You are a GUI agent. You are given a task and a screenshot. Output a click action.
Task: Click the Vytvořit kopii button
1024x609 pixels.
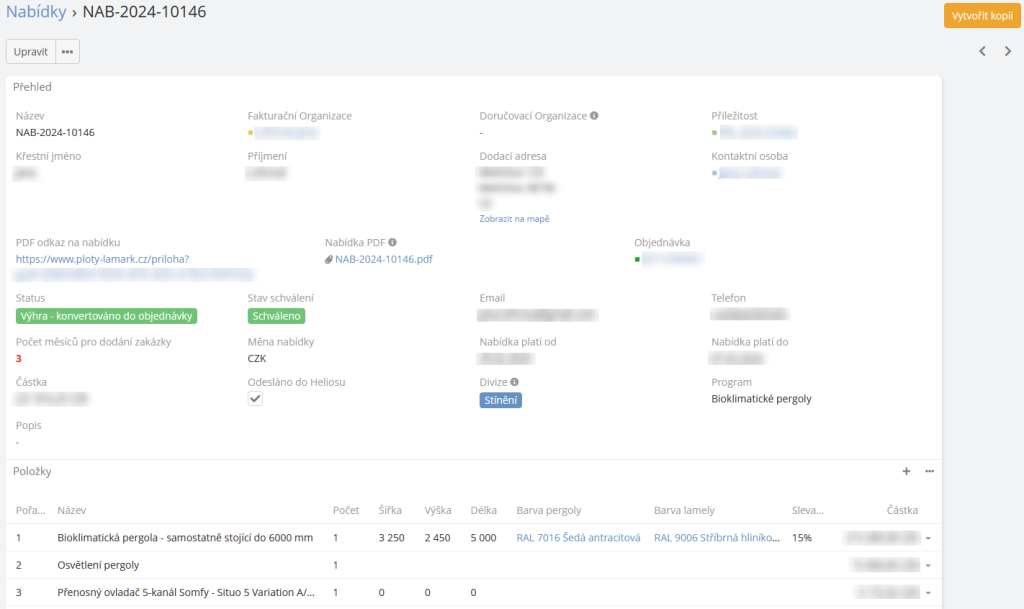(981, 15)
